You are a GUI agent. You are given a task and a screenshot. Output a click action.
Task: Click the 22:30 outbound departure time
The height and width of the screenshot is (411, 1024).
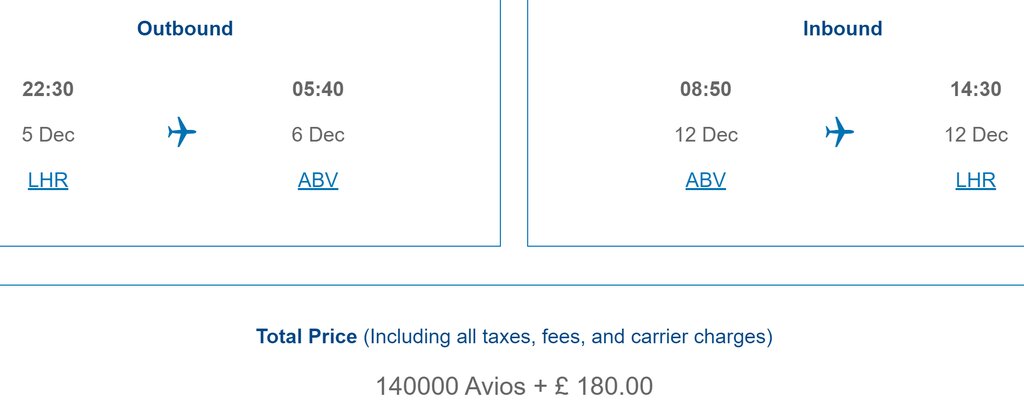(48, 89)
